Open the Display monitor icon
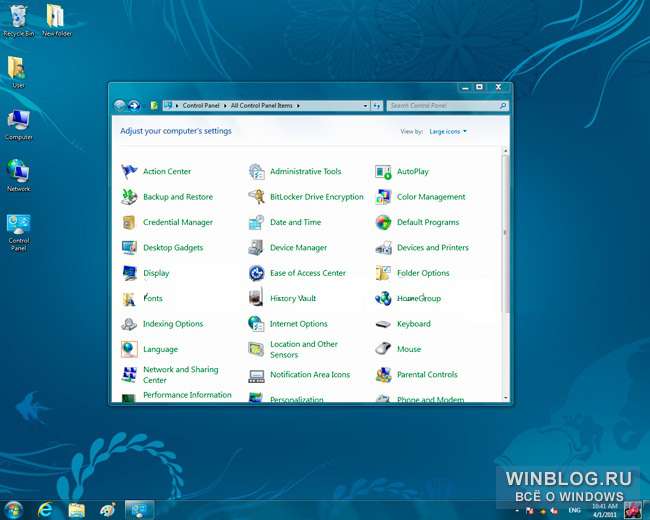Viewport: 650px width, 520px height. 129,273
